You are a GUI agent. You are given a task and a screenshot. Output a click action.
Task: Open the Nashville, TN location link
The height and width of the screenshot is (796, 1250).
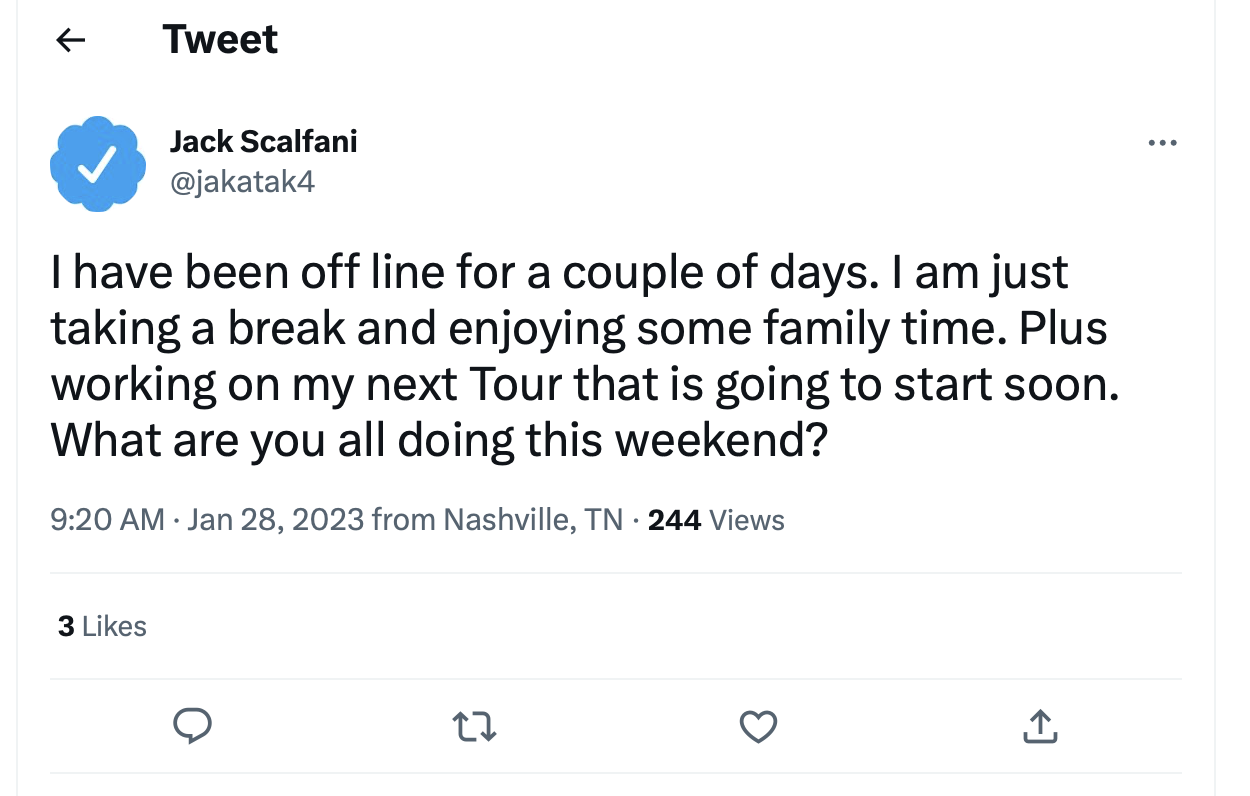(x=533, y=519)
